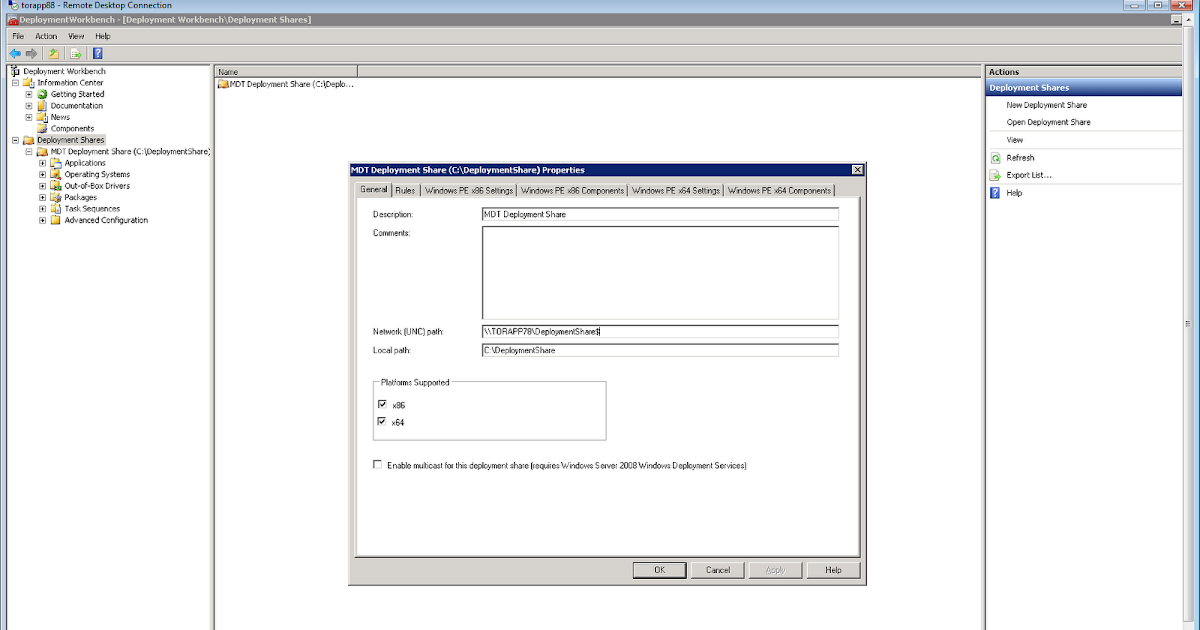
Task: Click the Export List icon
Action: click(994, 175)
